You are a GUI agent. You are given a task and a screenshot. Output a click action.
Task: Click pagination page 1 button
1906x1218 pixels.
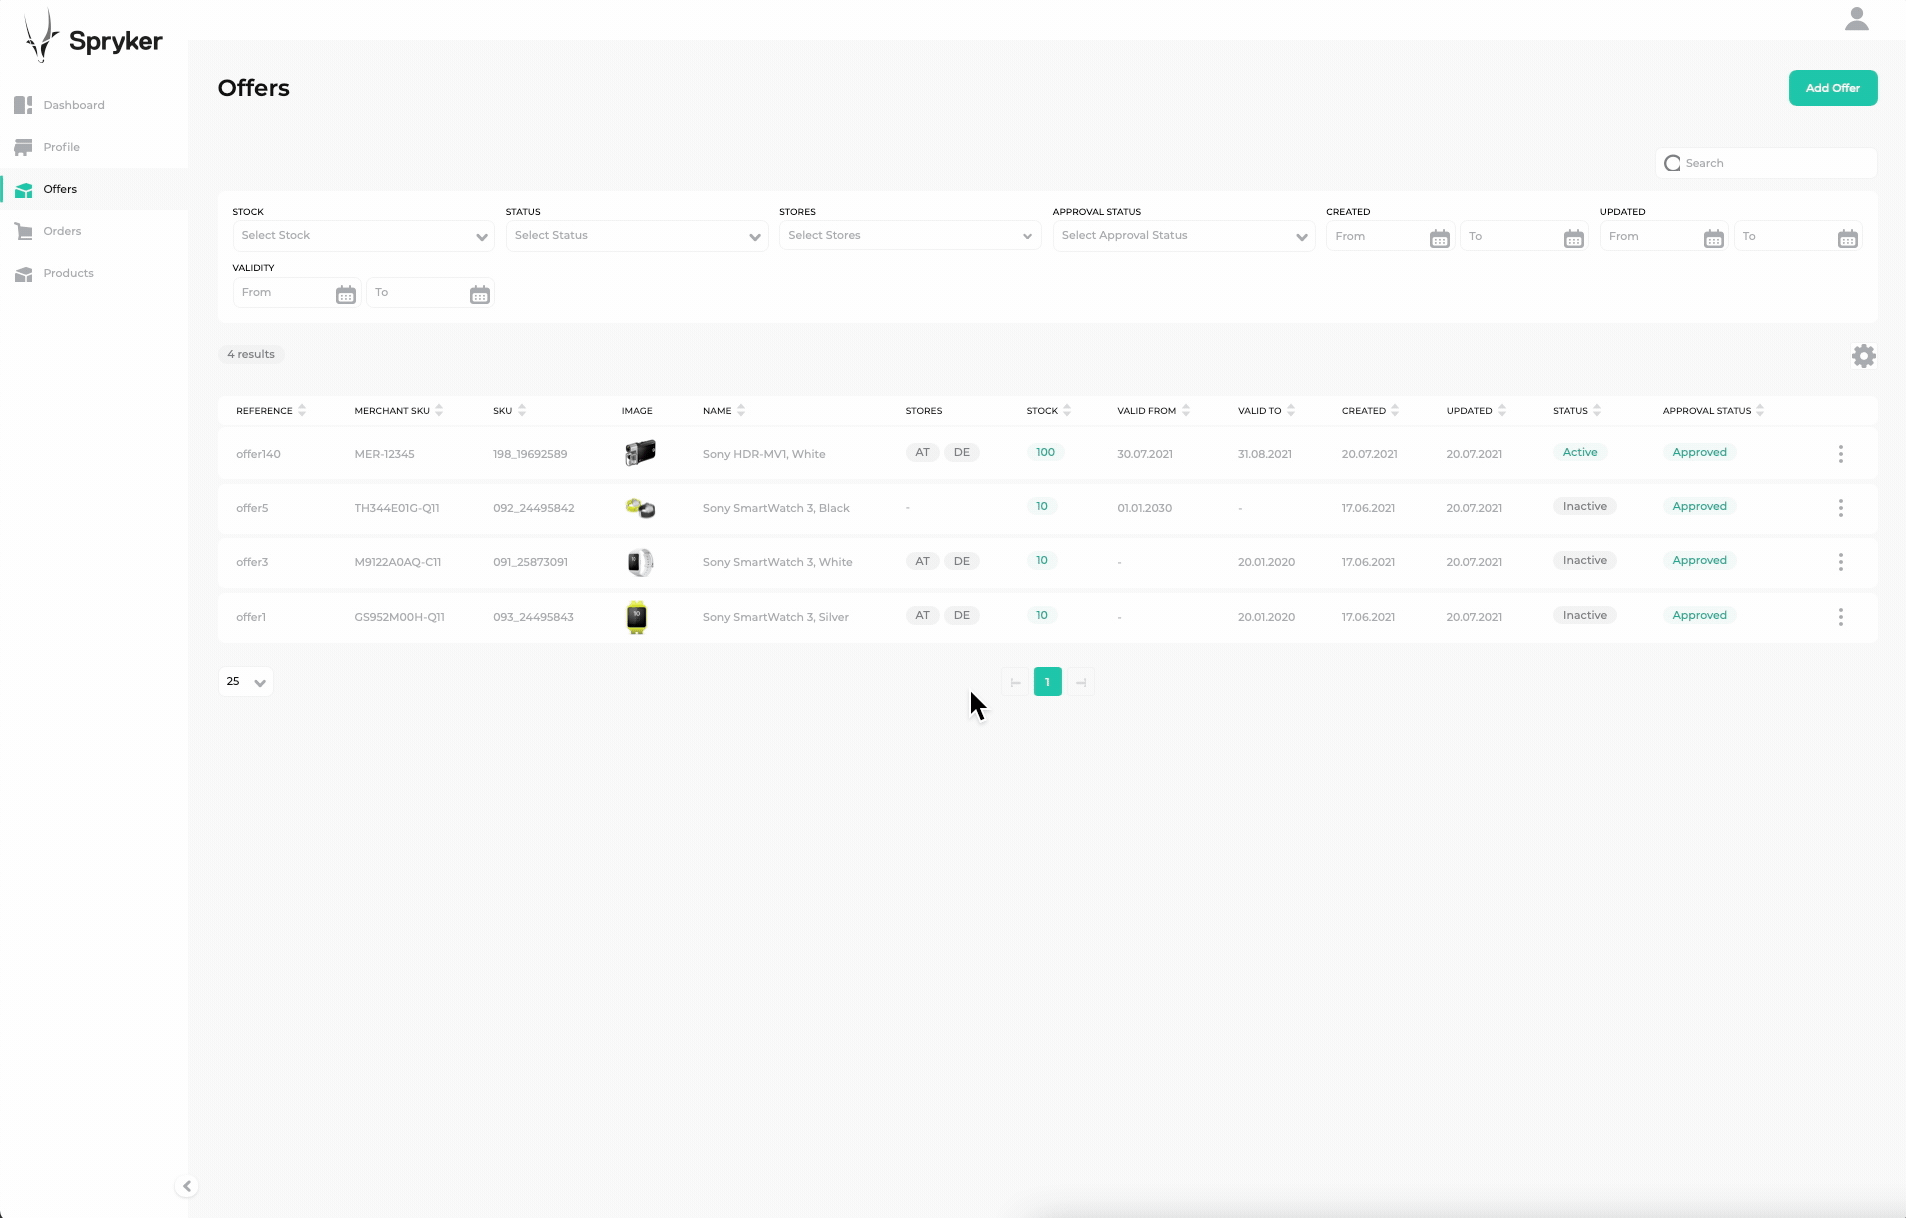point(1047,682)
